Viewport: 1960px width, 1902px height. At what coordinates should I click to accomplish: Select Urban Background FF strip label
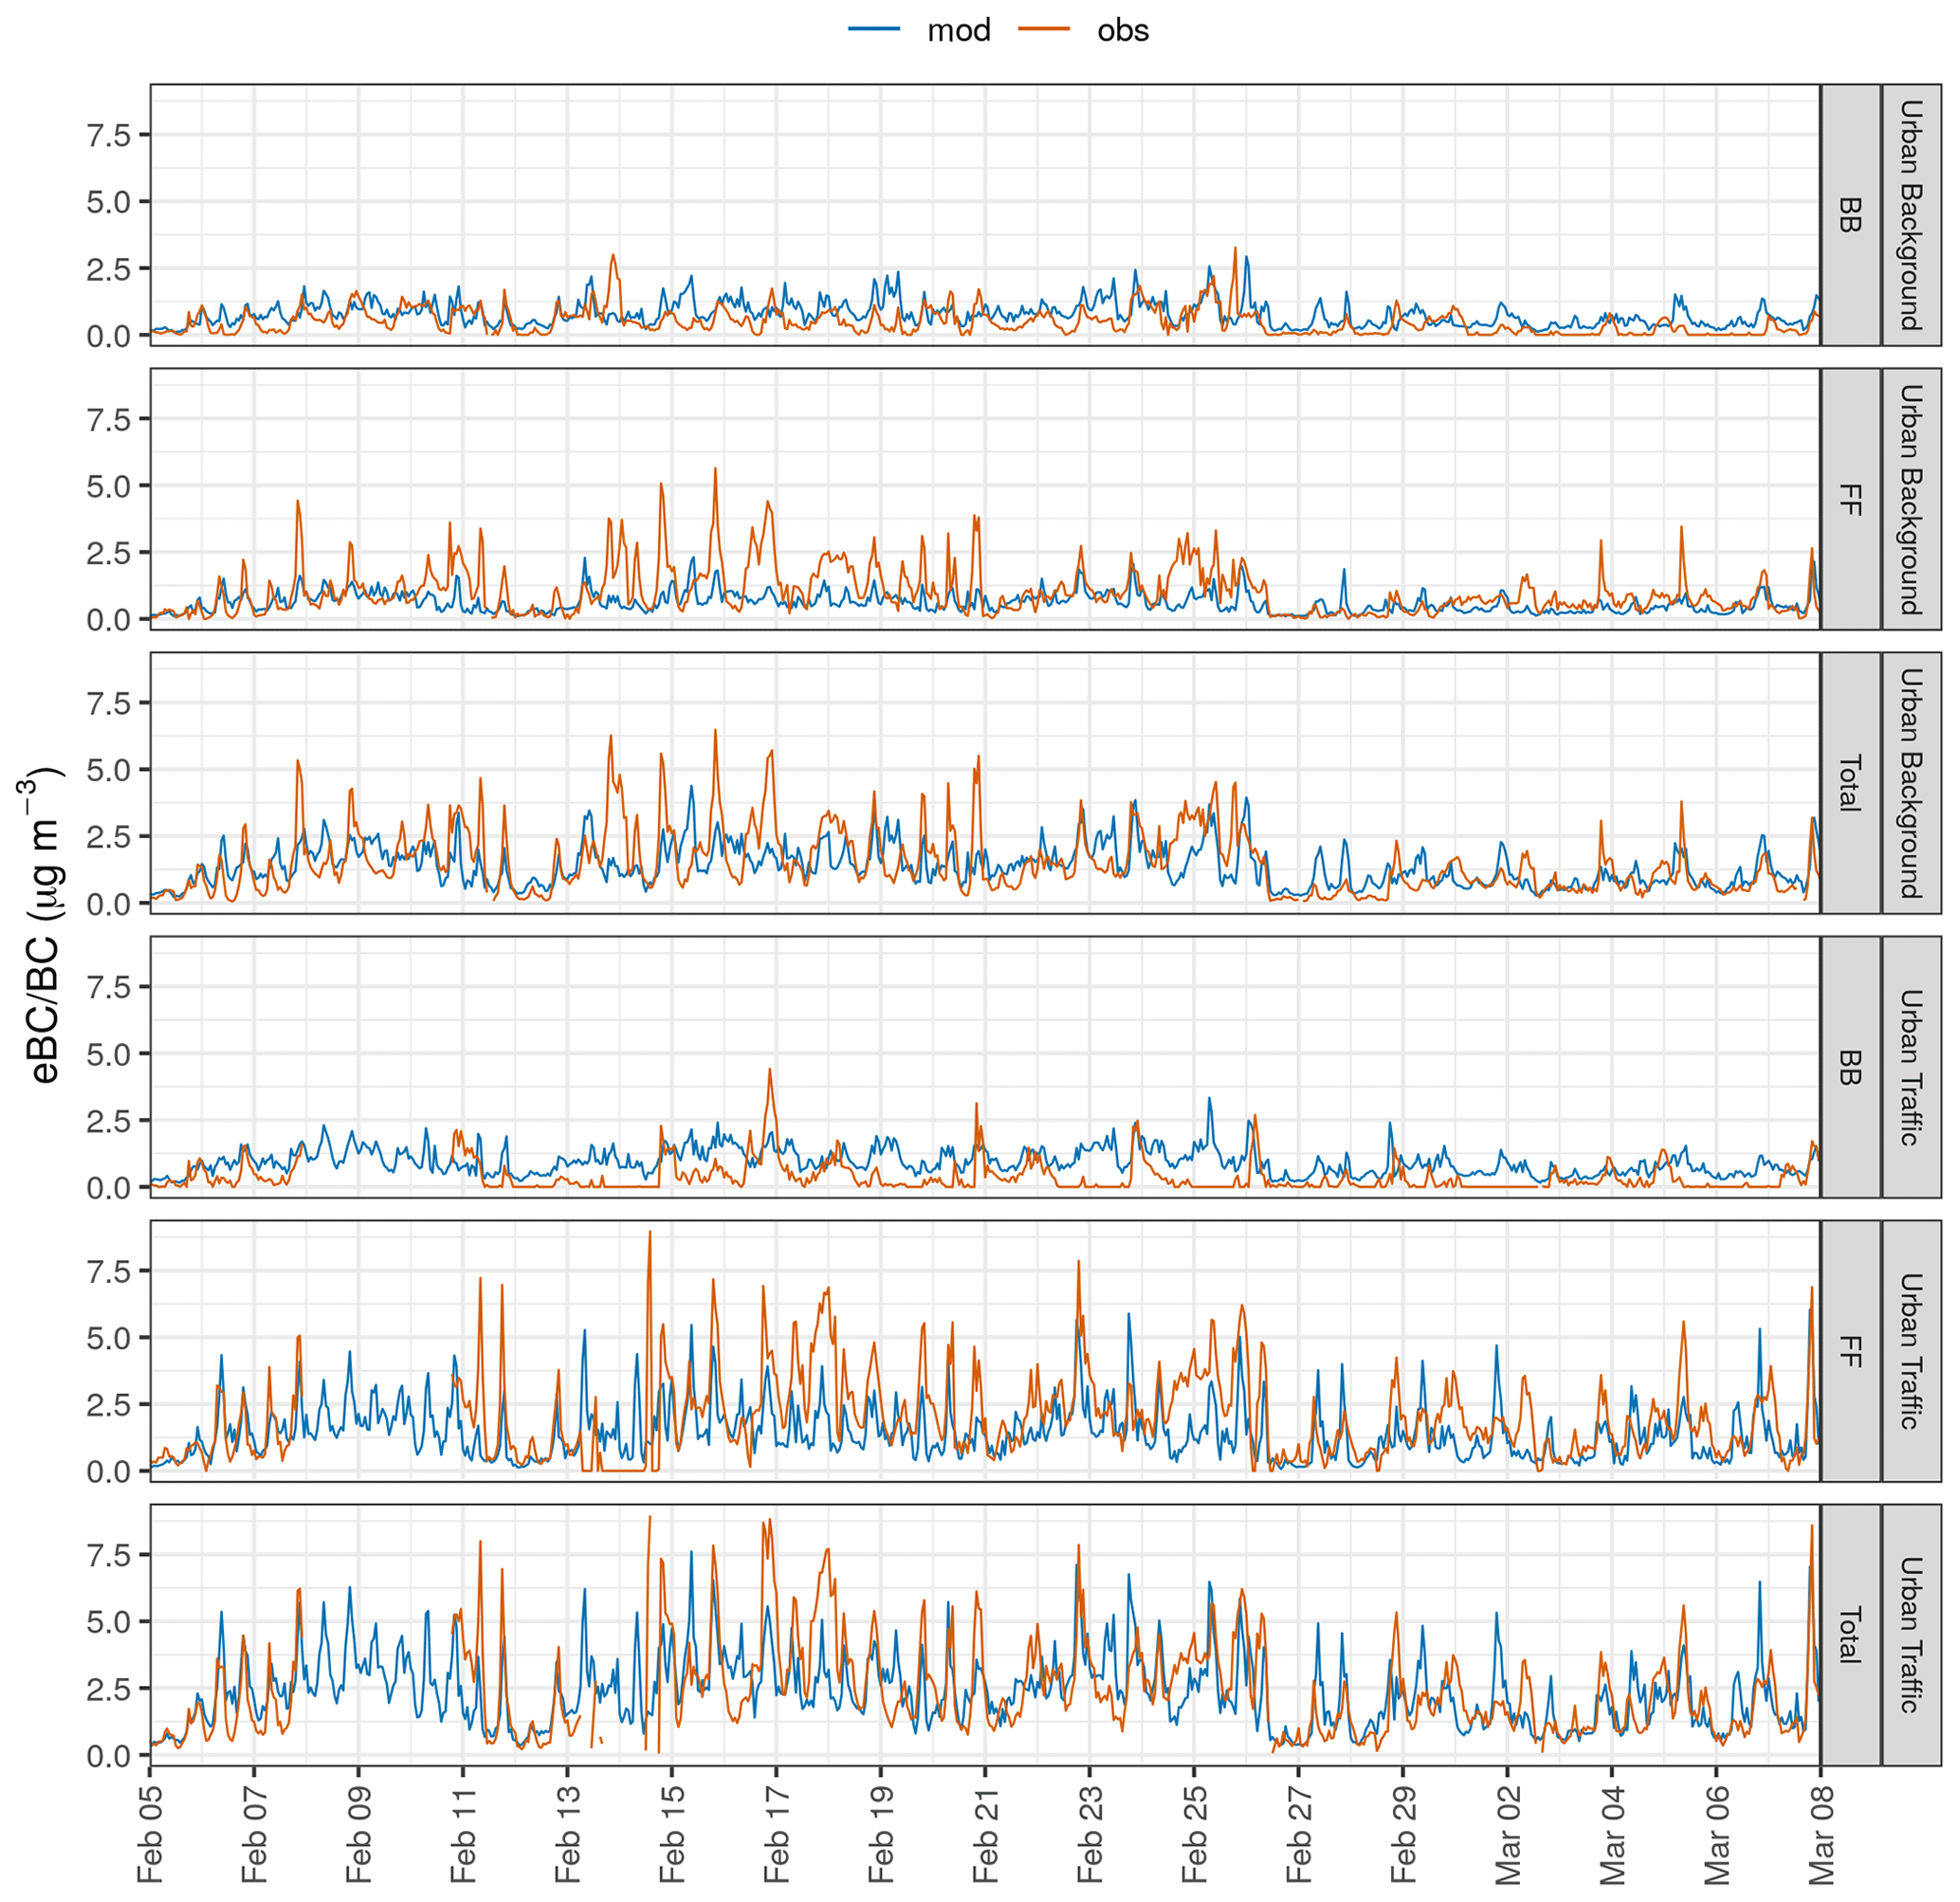coord(1850,499)
